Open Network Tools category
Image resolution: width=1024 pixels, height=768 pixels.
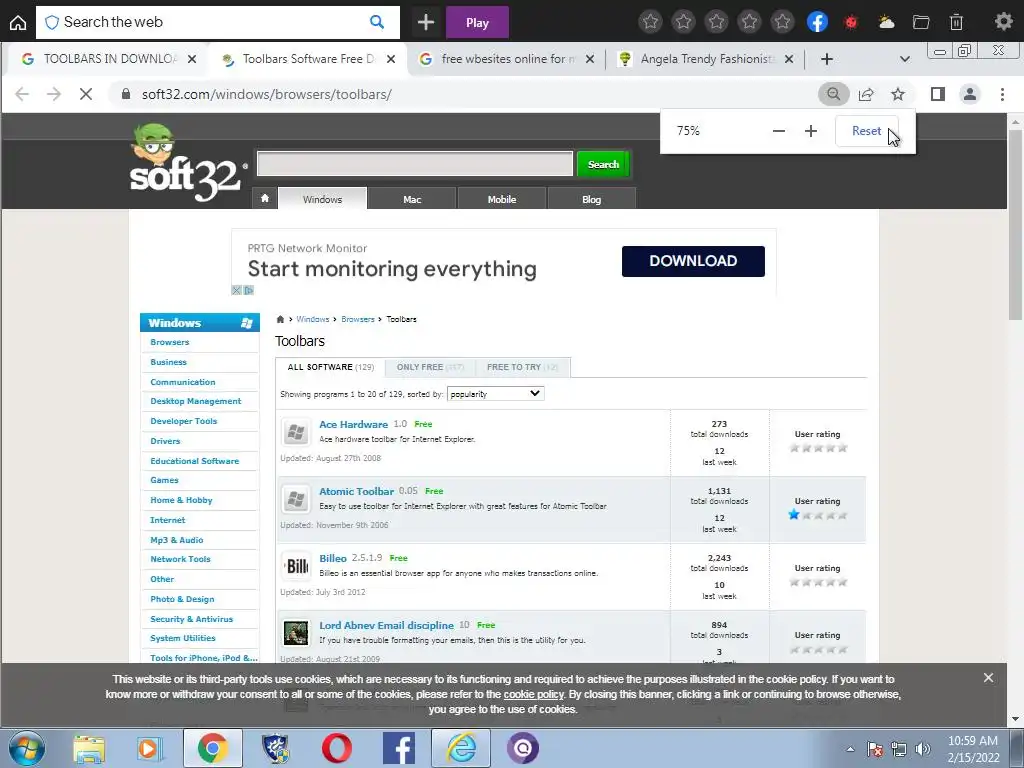pos(180,559)
